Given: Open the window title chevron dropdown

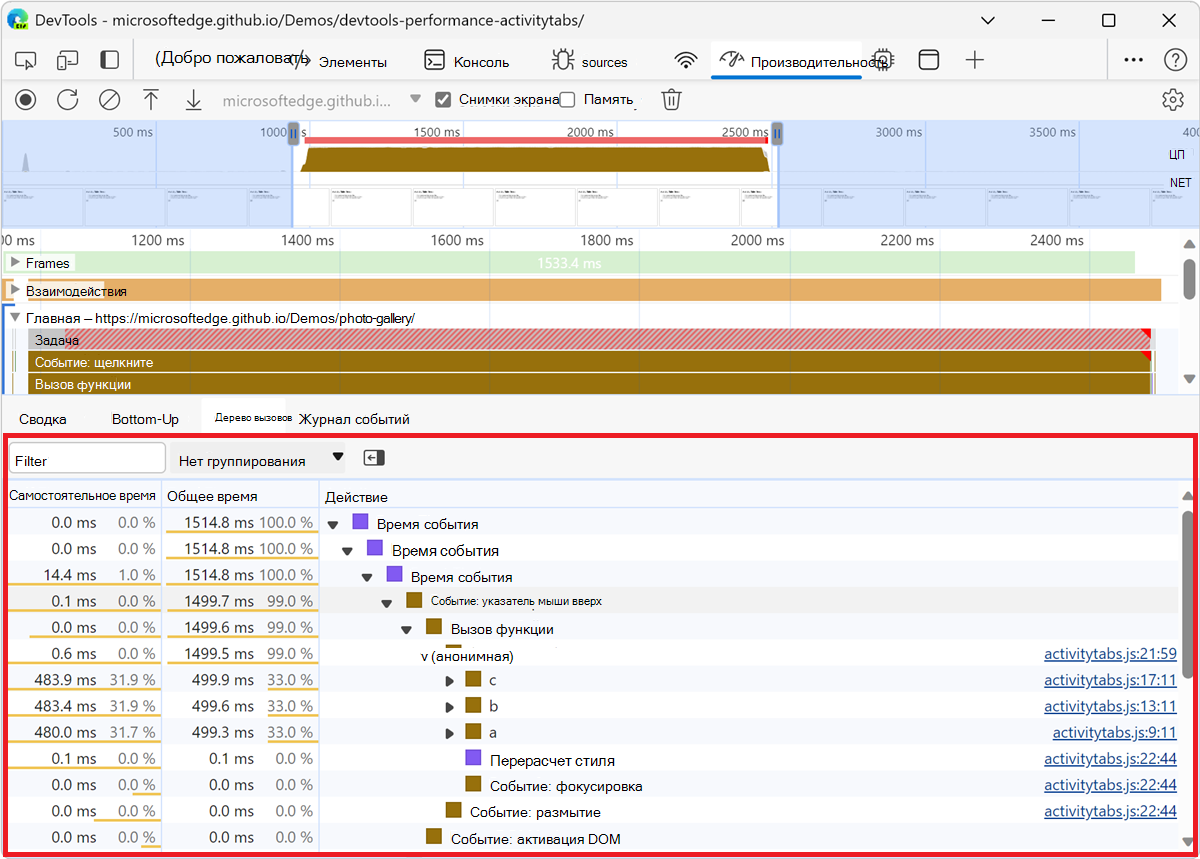Looking at the screenshot, I should pos(988,20).
